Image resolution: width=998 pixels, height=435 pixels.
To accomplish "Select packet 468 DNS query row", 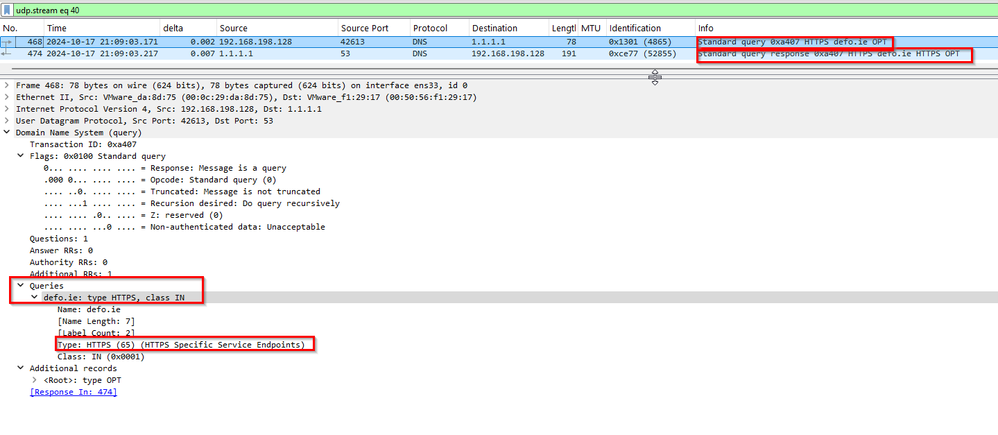I will coord(499,41).
